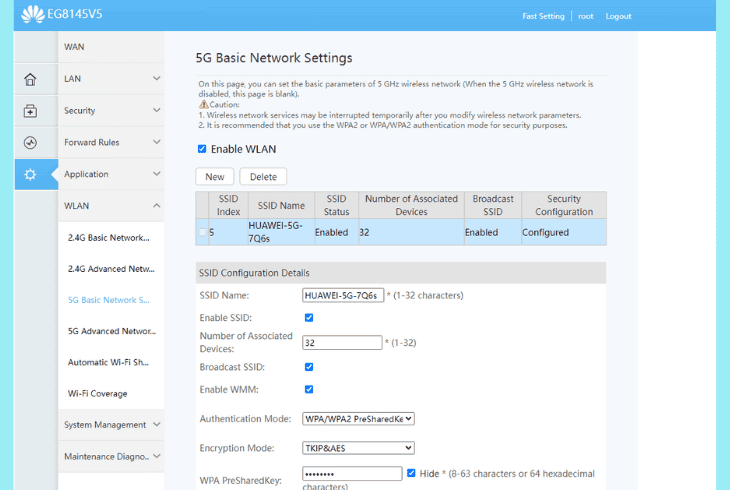This screenshot has height=490, width=730.
Task: Expand the Maintenance Diagnosis section
Action: coord(111,456)
